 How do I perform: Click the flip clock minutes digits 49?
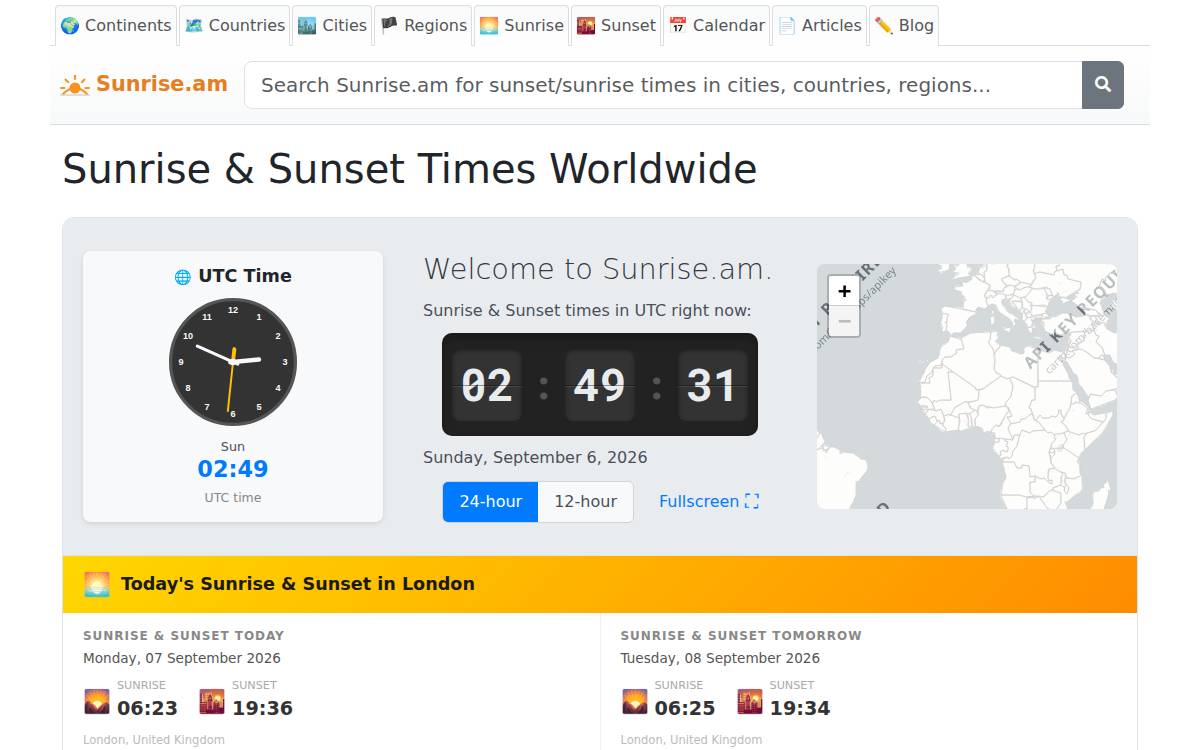pyautogui.click(x=600, y=385)
